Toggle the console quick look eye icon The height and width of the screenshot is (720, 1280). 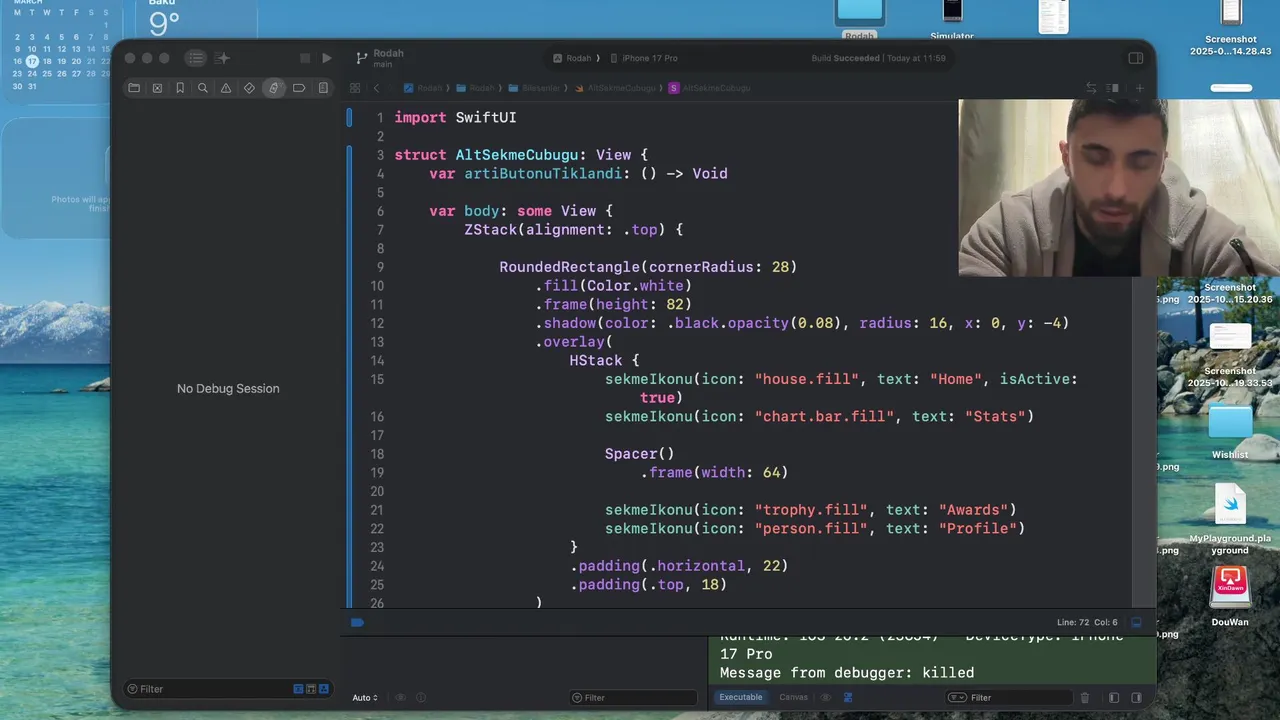pyautogui.click(x=826, y=698)
